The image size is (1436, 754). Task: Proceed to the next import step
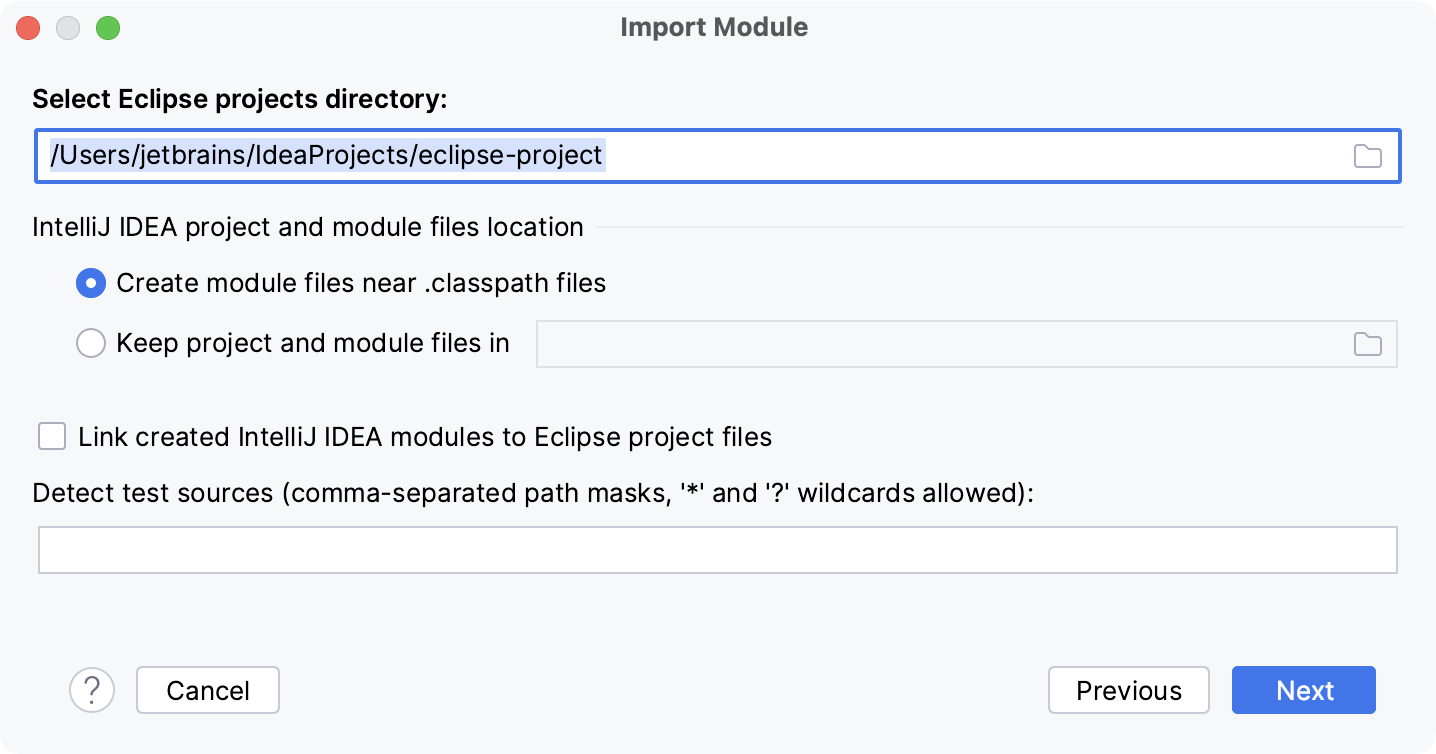pos(1303,690)
